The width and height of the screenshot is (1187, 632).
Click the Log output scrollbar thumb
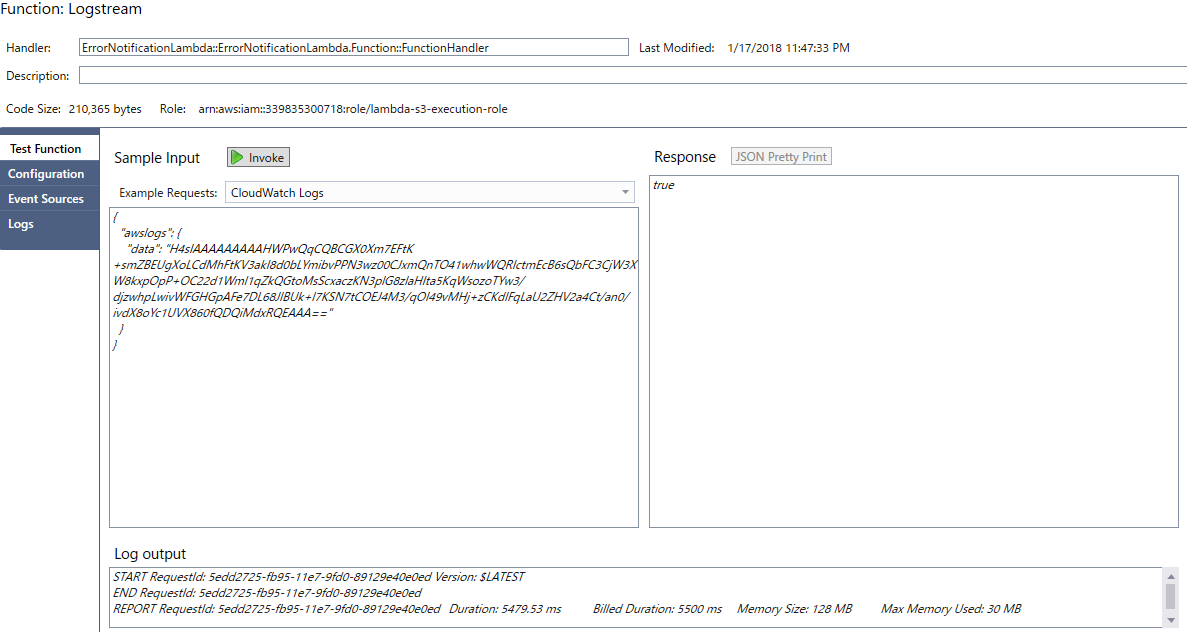[1170, 596]
